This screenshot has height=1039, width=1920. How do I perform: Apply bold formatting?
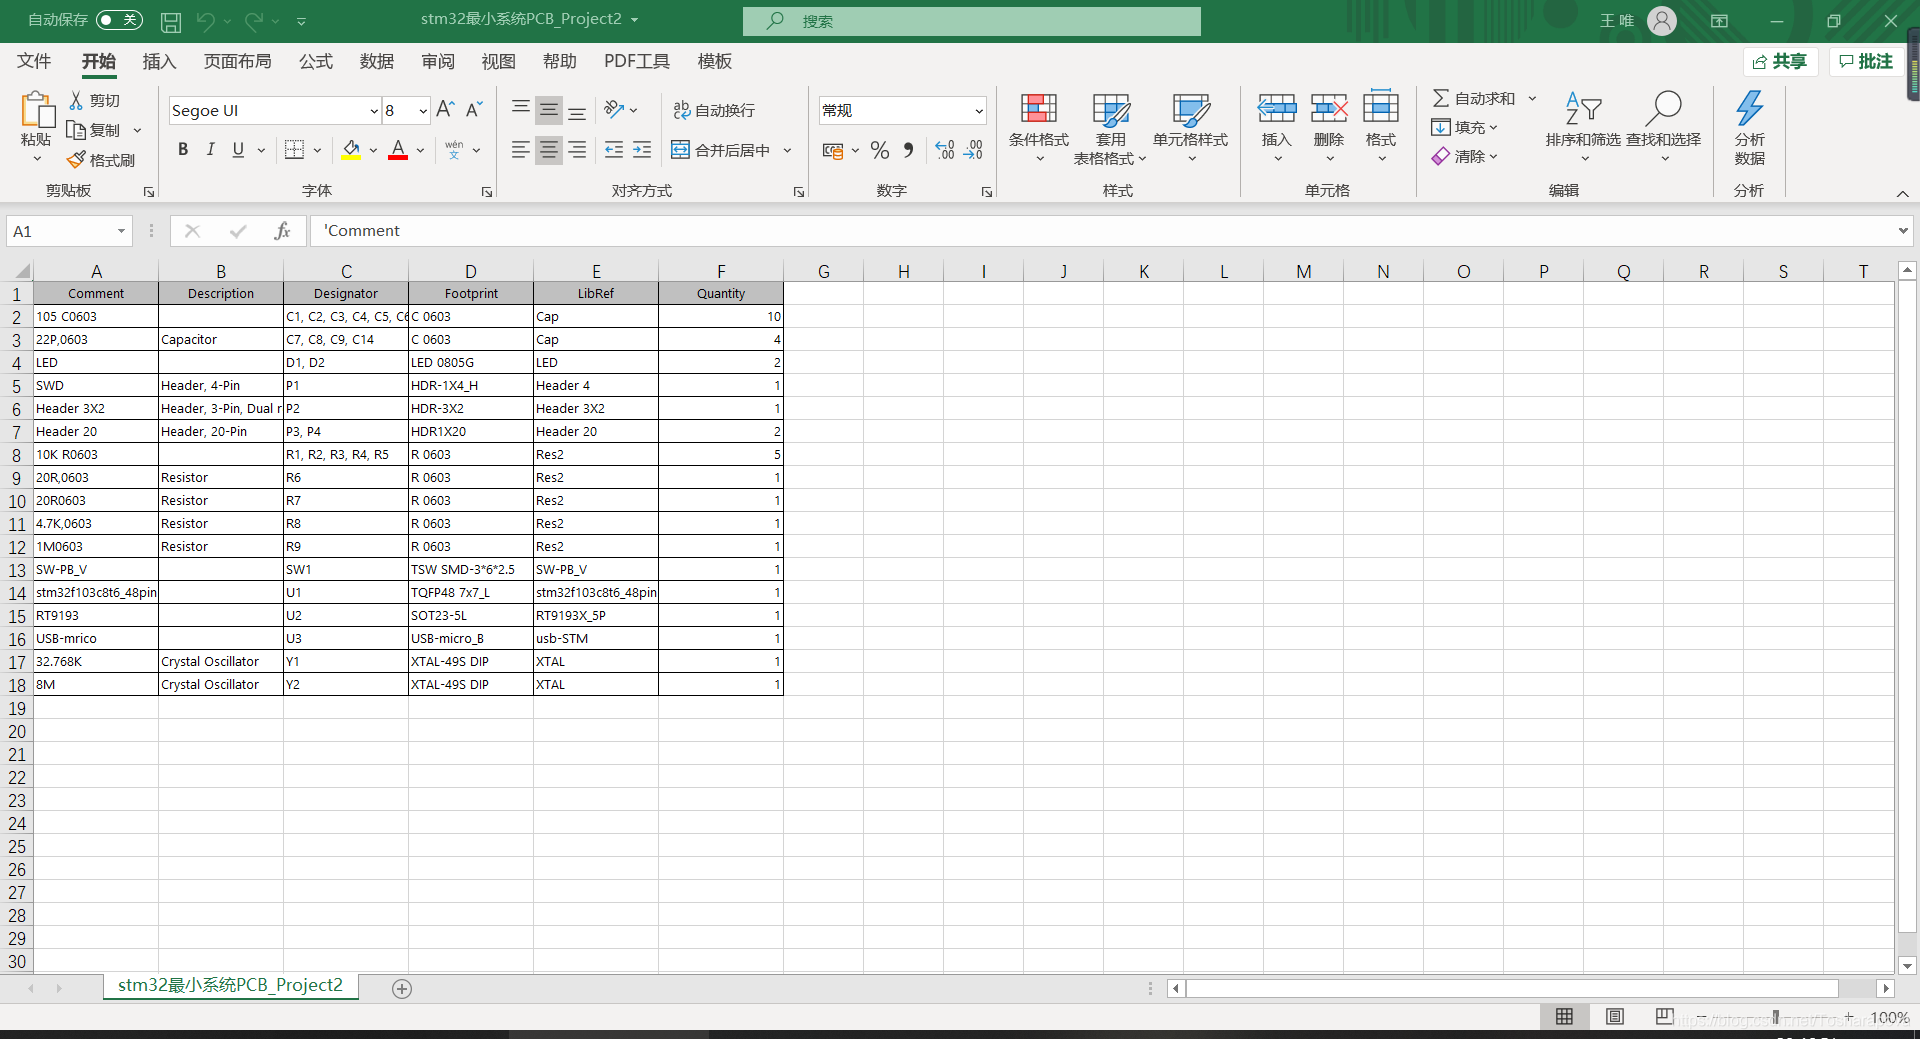183,150
